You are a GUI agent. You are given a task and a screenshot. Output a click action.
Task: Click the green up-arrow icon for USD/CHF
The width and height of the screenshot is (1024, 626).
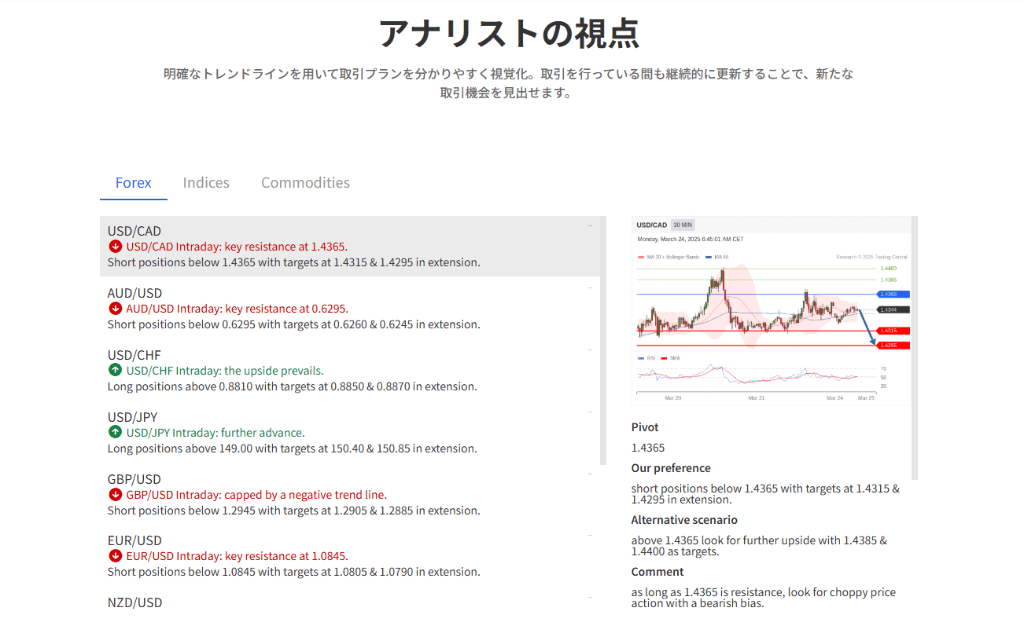point(115,371)
